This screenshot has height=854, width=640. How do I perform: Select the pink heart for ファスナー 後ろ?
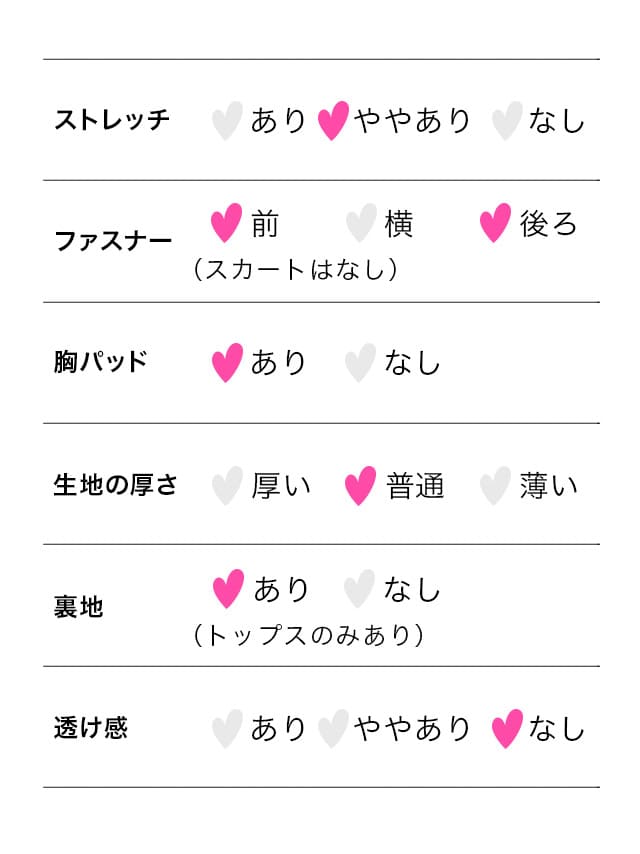click(496, 223)
